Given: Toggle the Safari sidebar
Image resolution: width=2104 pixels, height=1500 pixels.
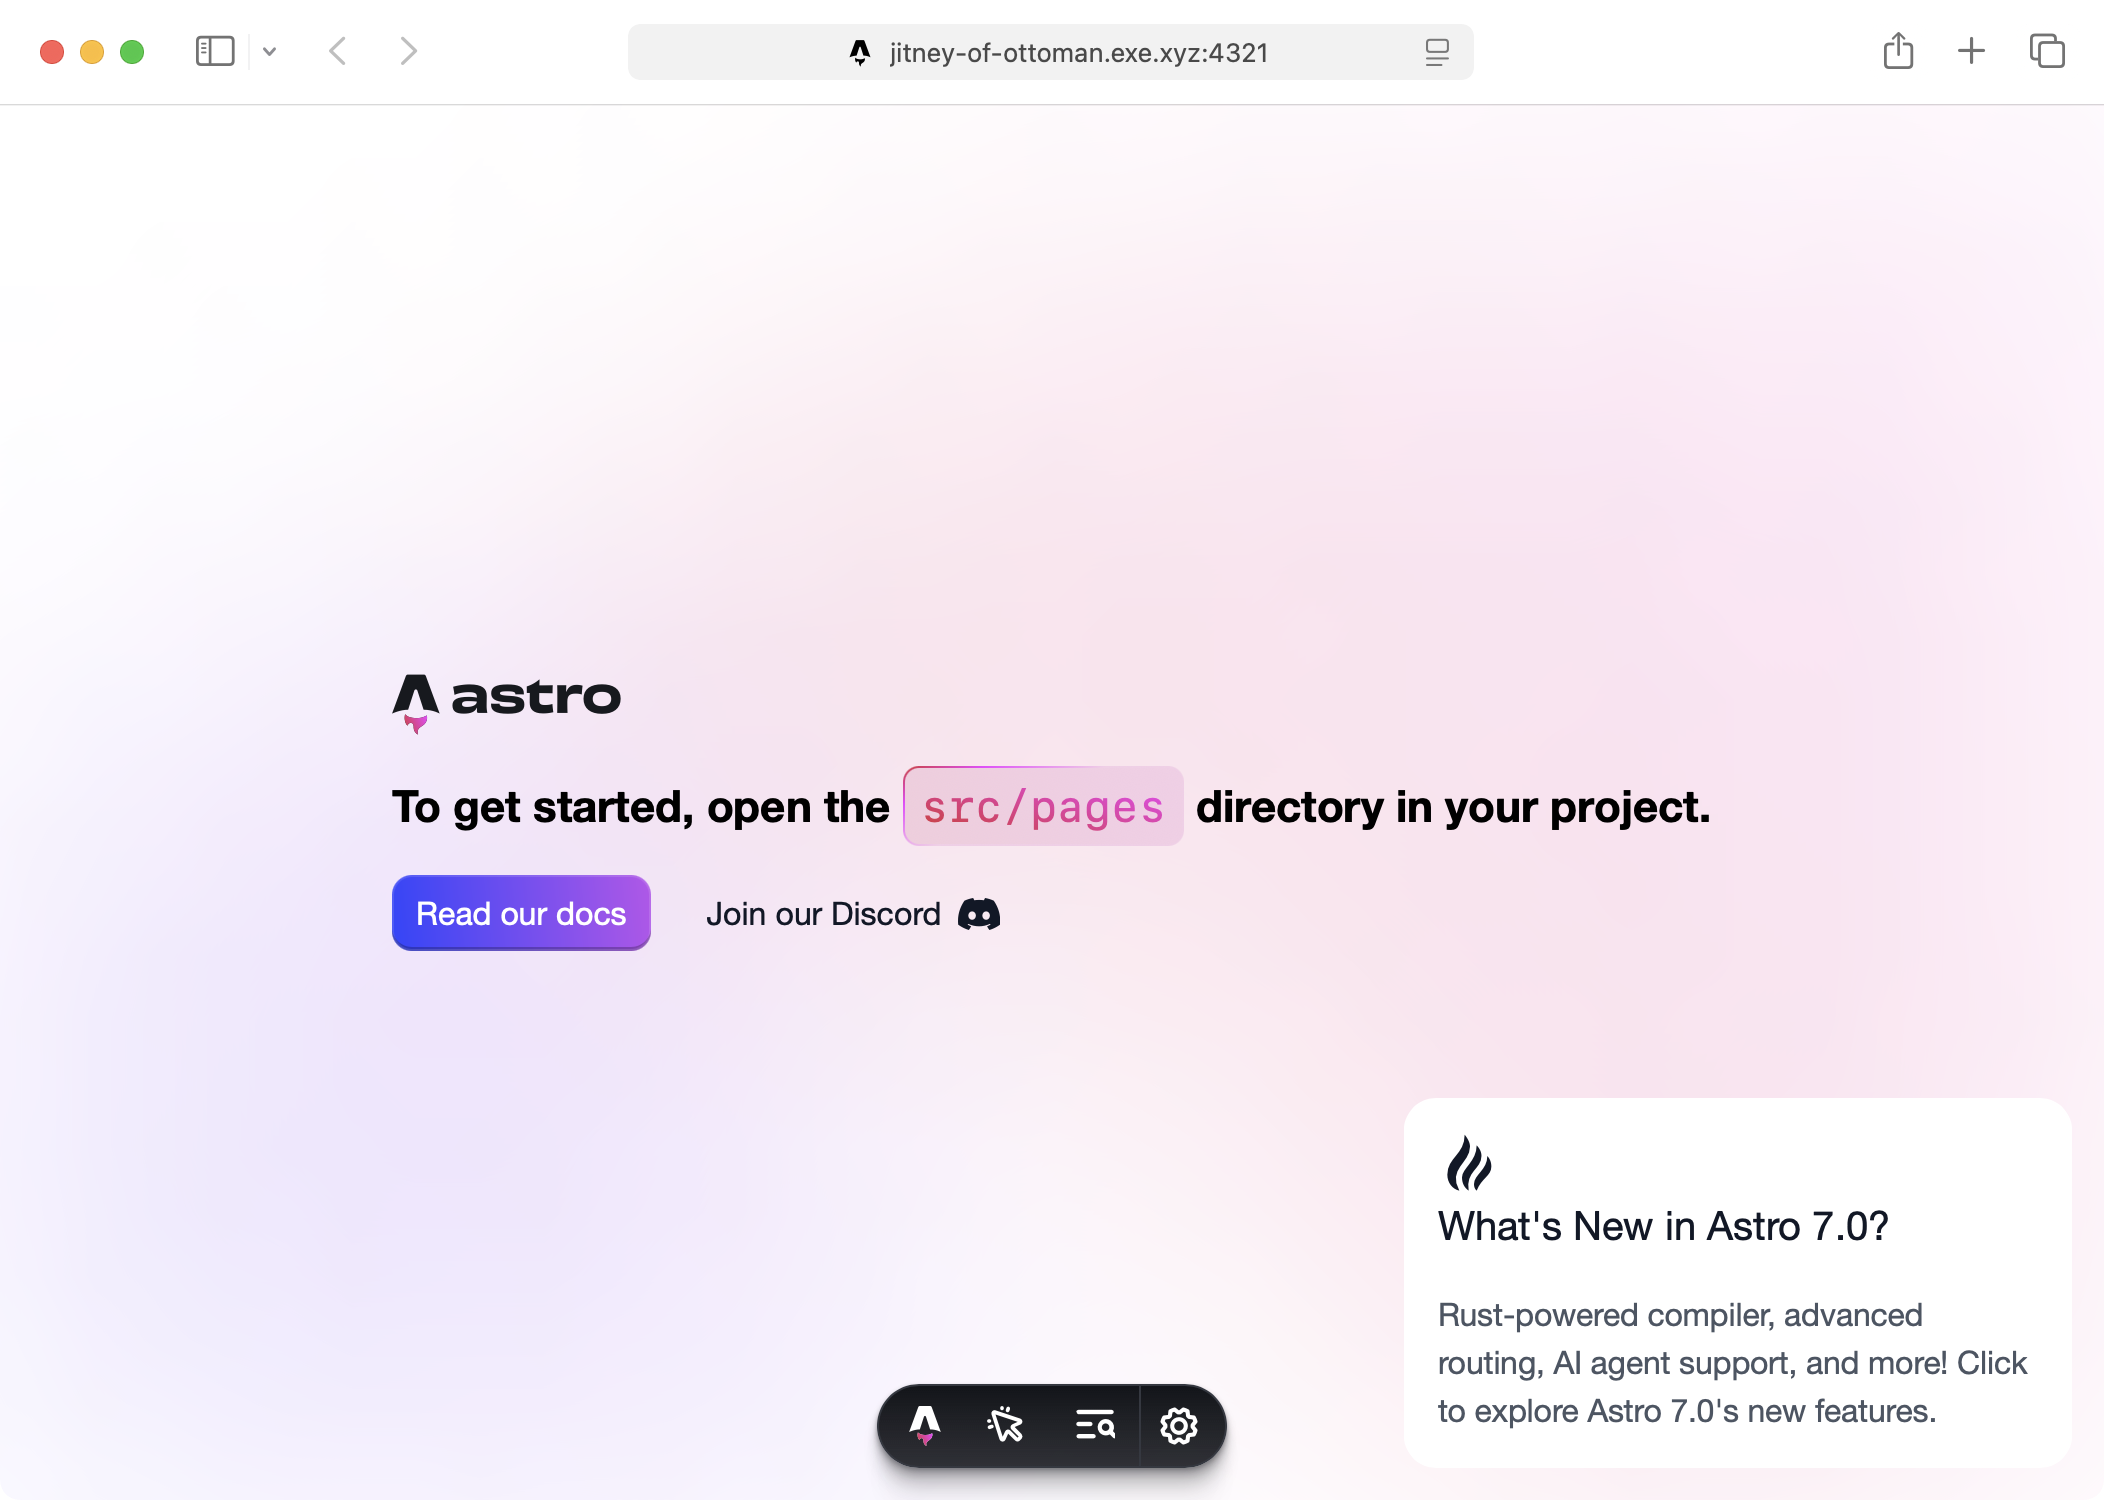Looking at the screenshot, I should [215, 51].
